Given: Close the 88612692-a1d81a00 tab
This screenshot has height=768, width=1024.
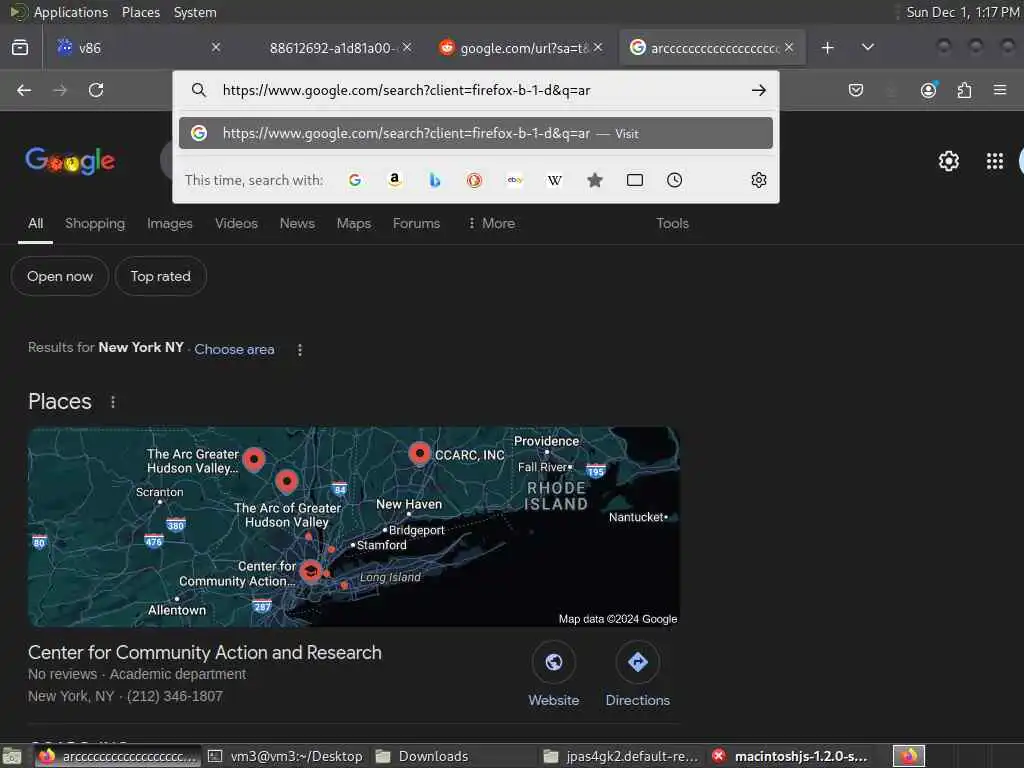Looking at the screenshot, I should (407, 47).
